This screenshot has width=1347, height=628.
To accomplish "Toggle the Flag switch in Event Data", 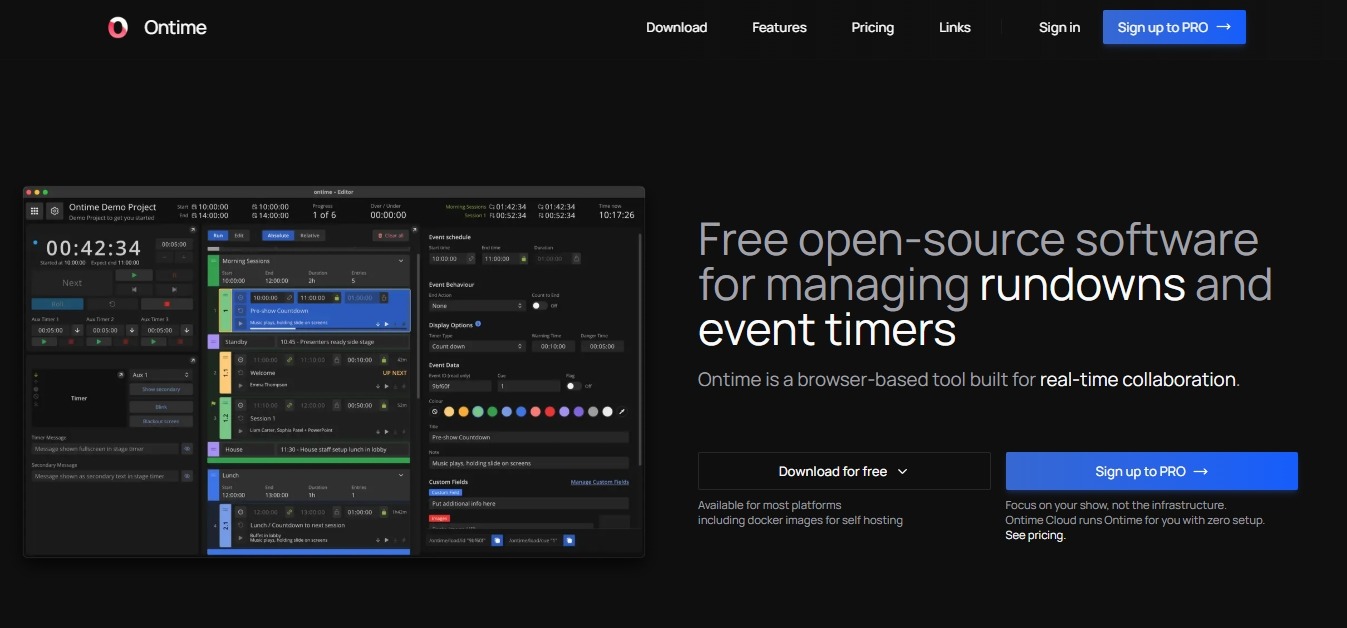I will [573, 386].
